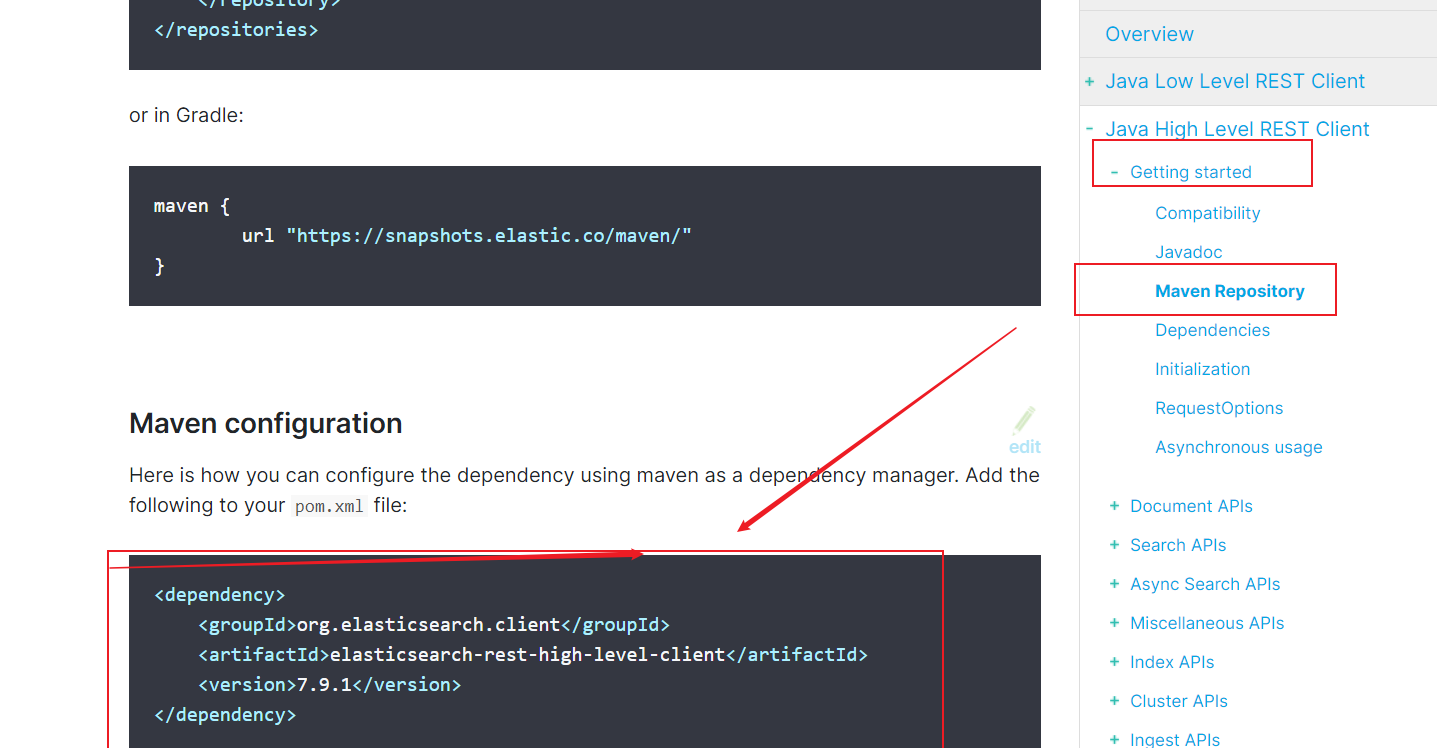Open the Overview link in sidebar
The height and width of the screenshot is (748, 1437).
coord(1149,34)
